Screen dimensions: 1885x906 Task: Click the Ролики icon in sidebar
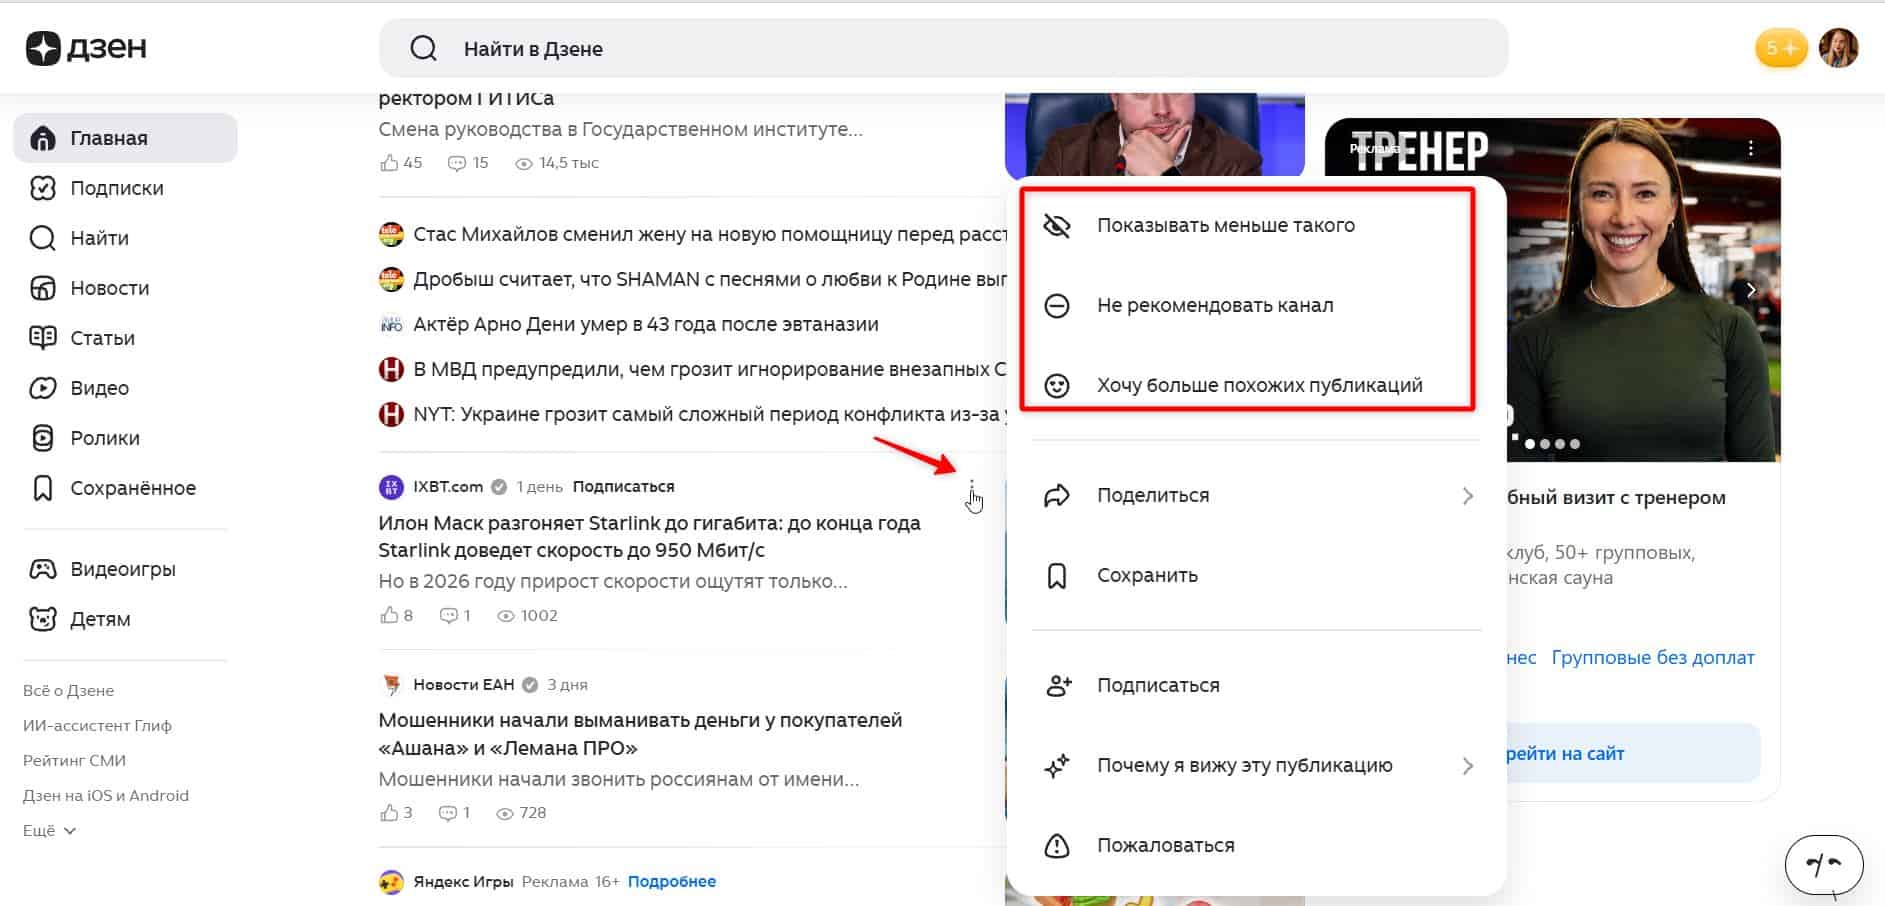pyautogui.click(x=43, y=438)
